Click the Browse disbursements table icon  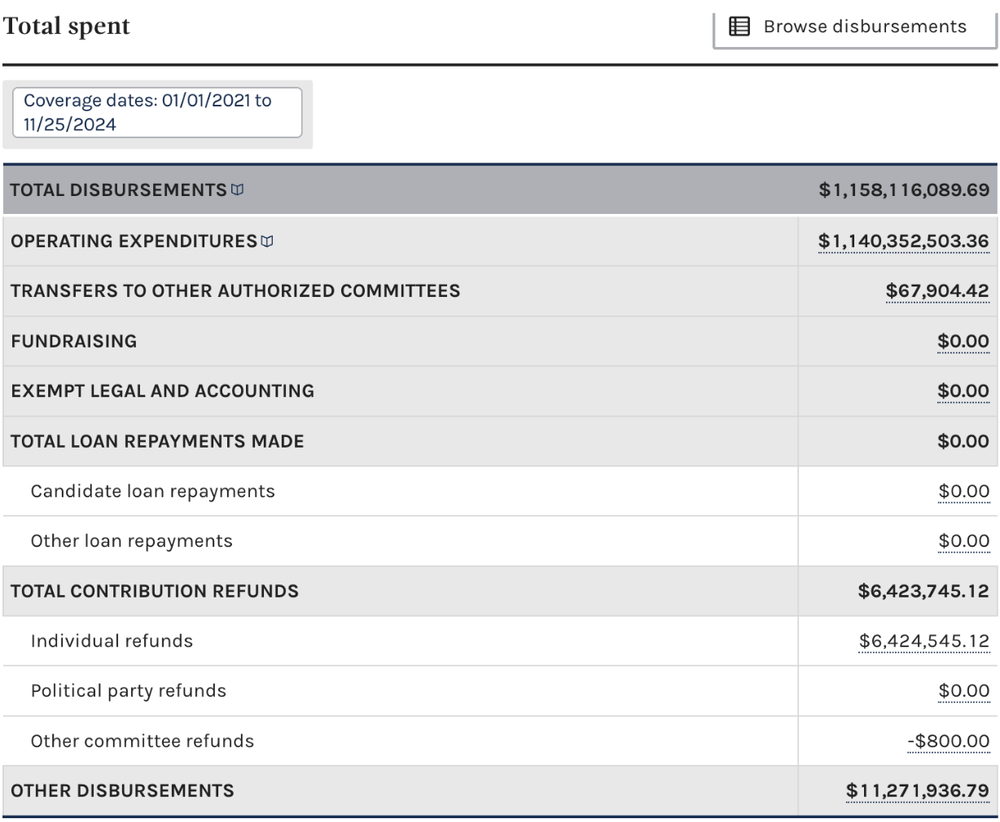740,27
